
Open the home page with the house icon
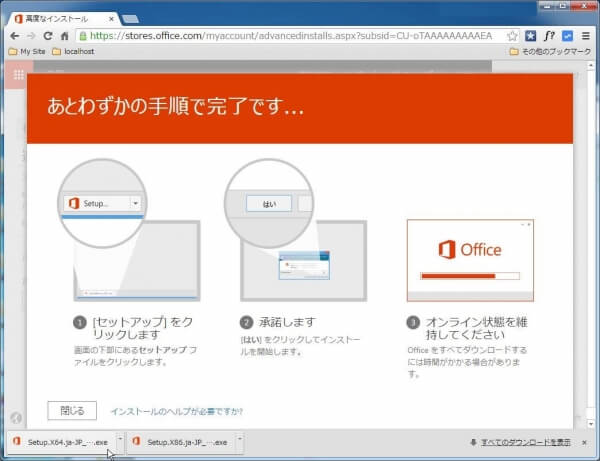pos(64,36)
